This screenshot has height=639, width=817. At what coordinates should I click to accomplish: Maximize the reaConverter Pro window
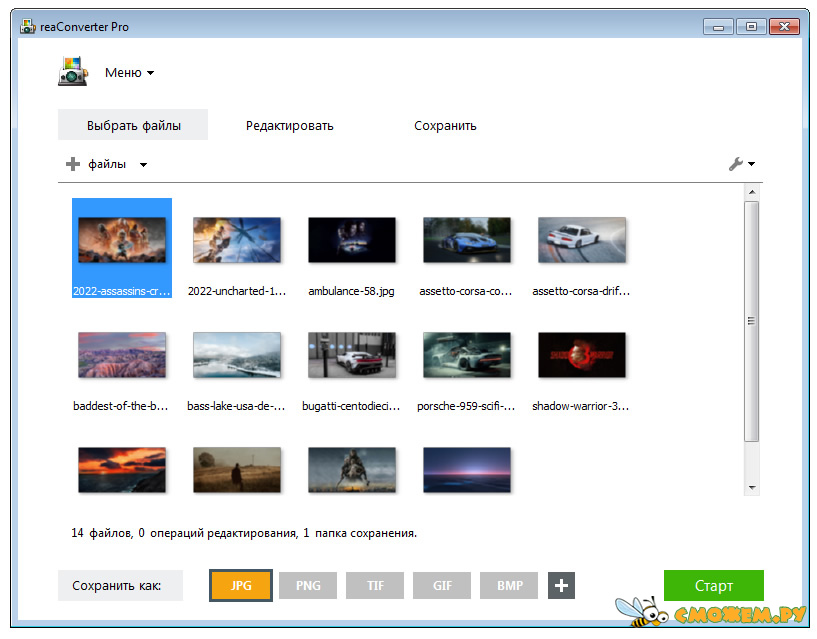(751, 27)
